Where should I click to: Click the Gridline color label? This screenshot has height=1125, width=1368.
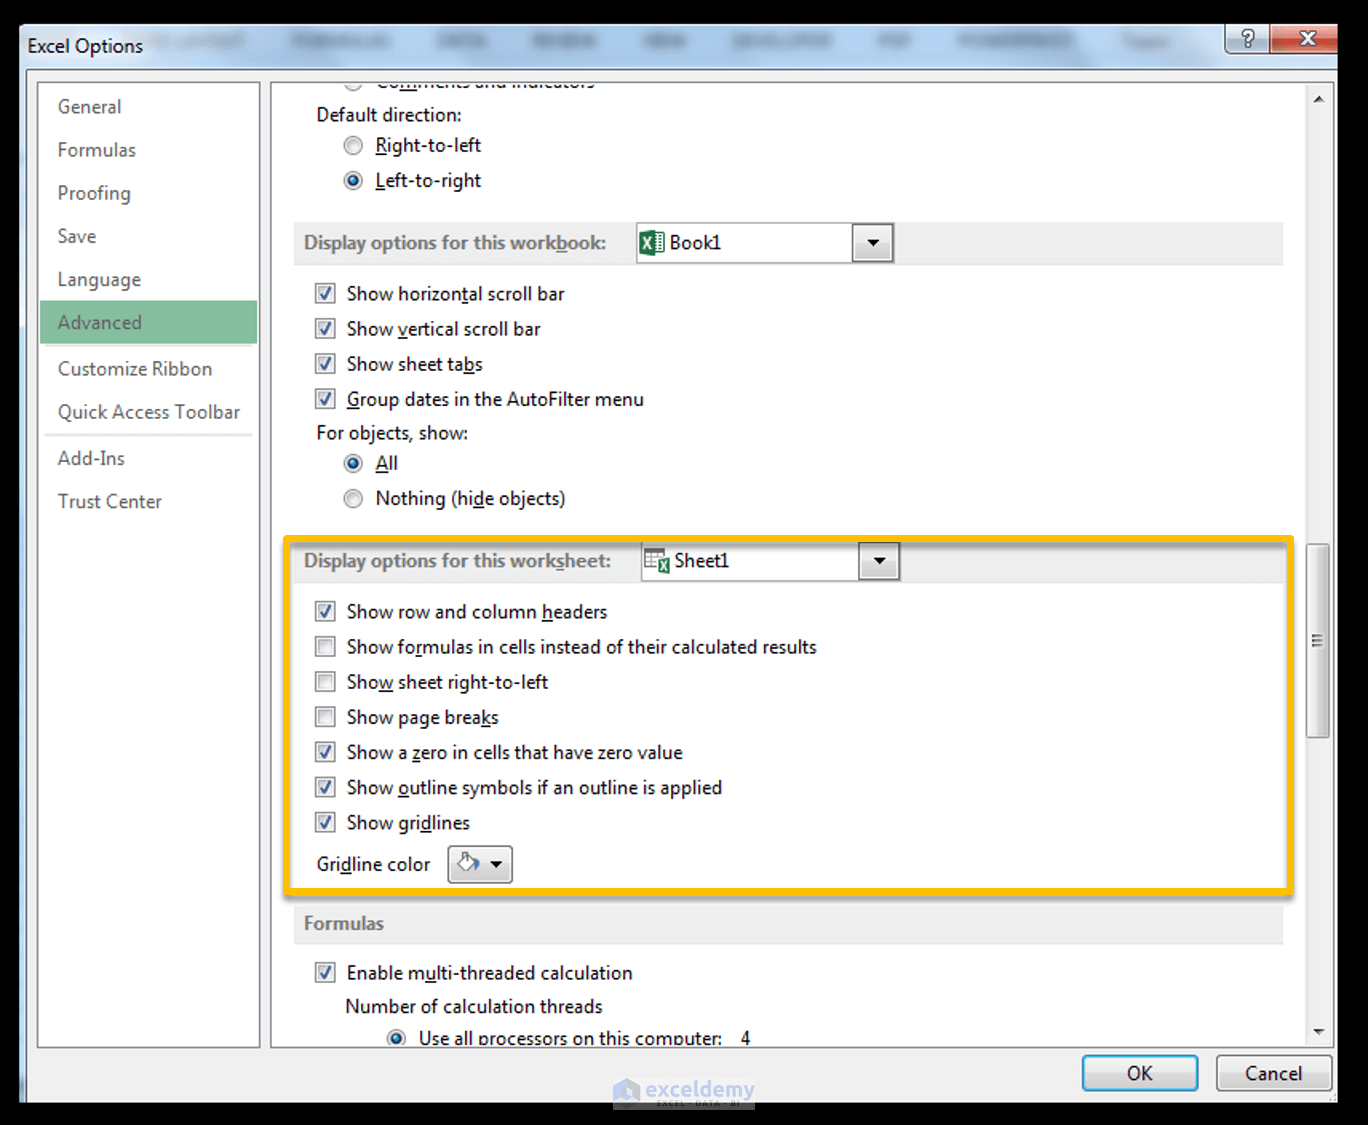click(x=373, y=864)
